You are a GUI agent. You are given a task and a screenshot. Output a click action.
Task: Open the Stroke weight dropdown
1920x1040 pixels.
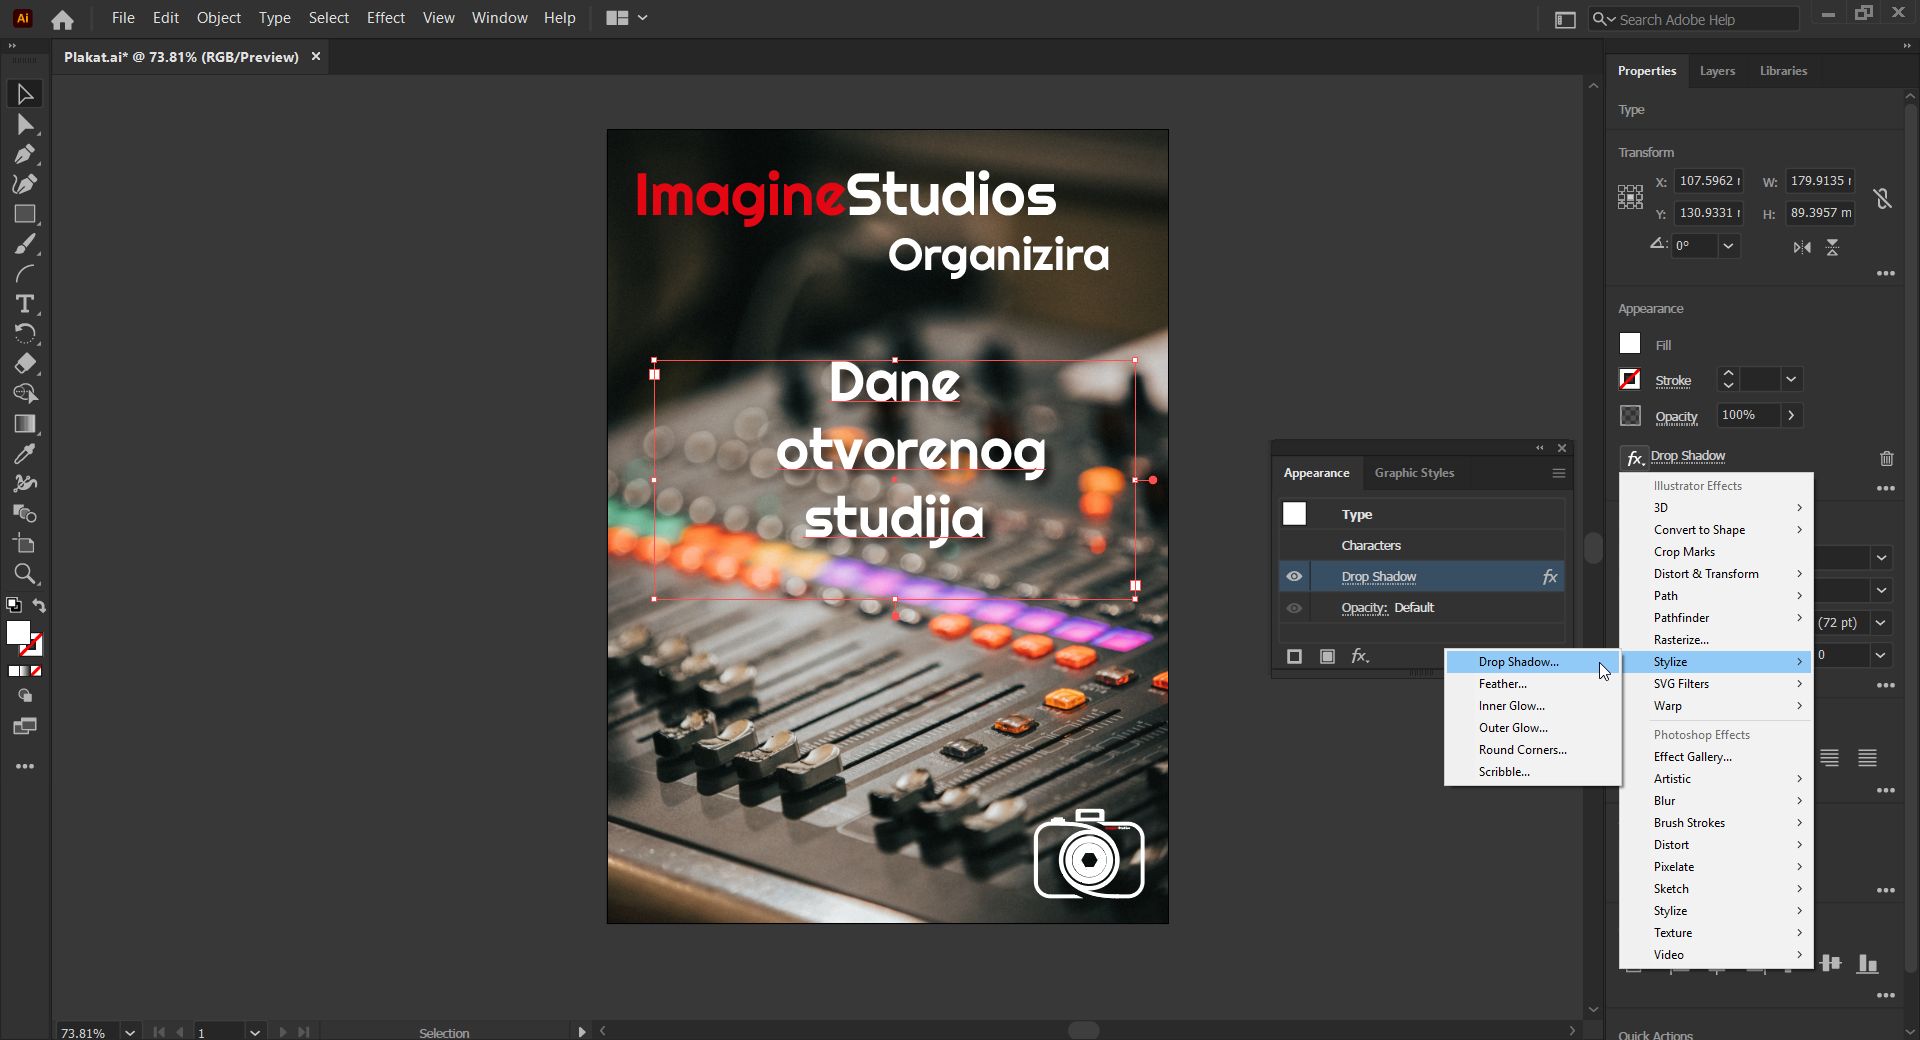click(1791, 379)
